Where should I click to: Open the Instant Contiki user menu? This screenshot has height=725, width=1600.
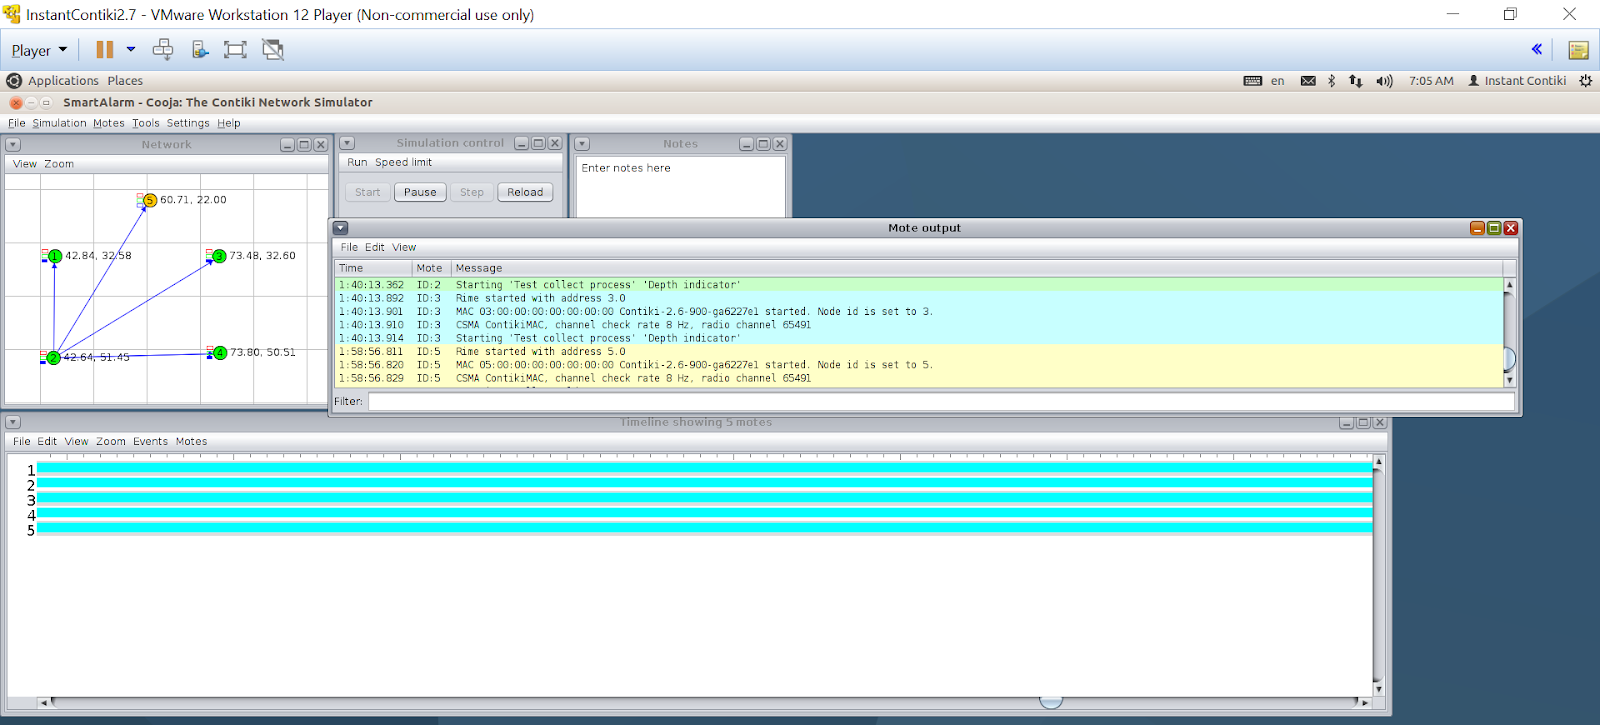[1517, 81]
